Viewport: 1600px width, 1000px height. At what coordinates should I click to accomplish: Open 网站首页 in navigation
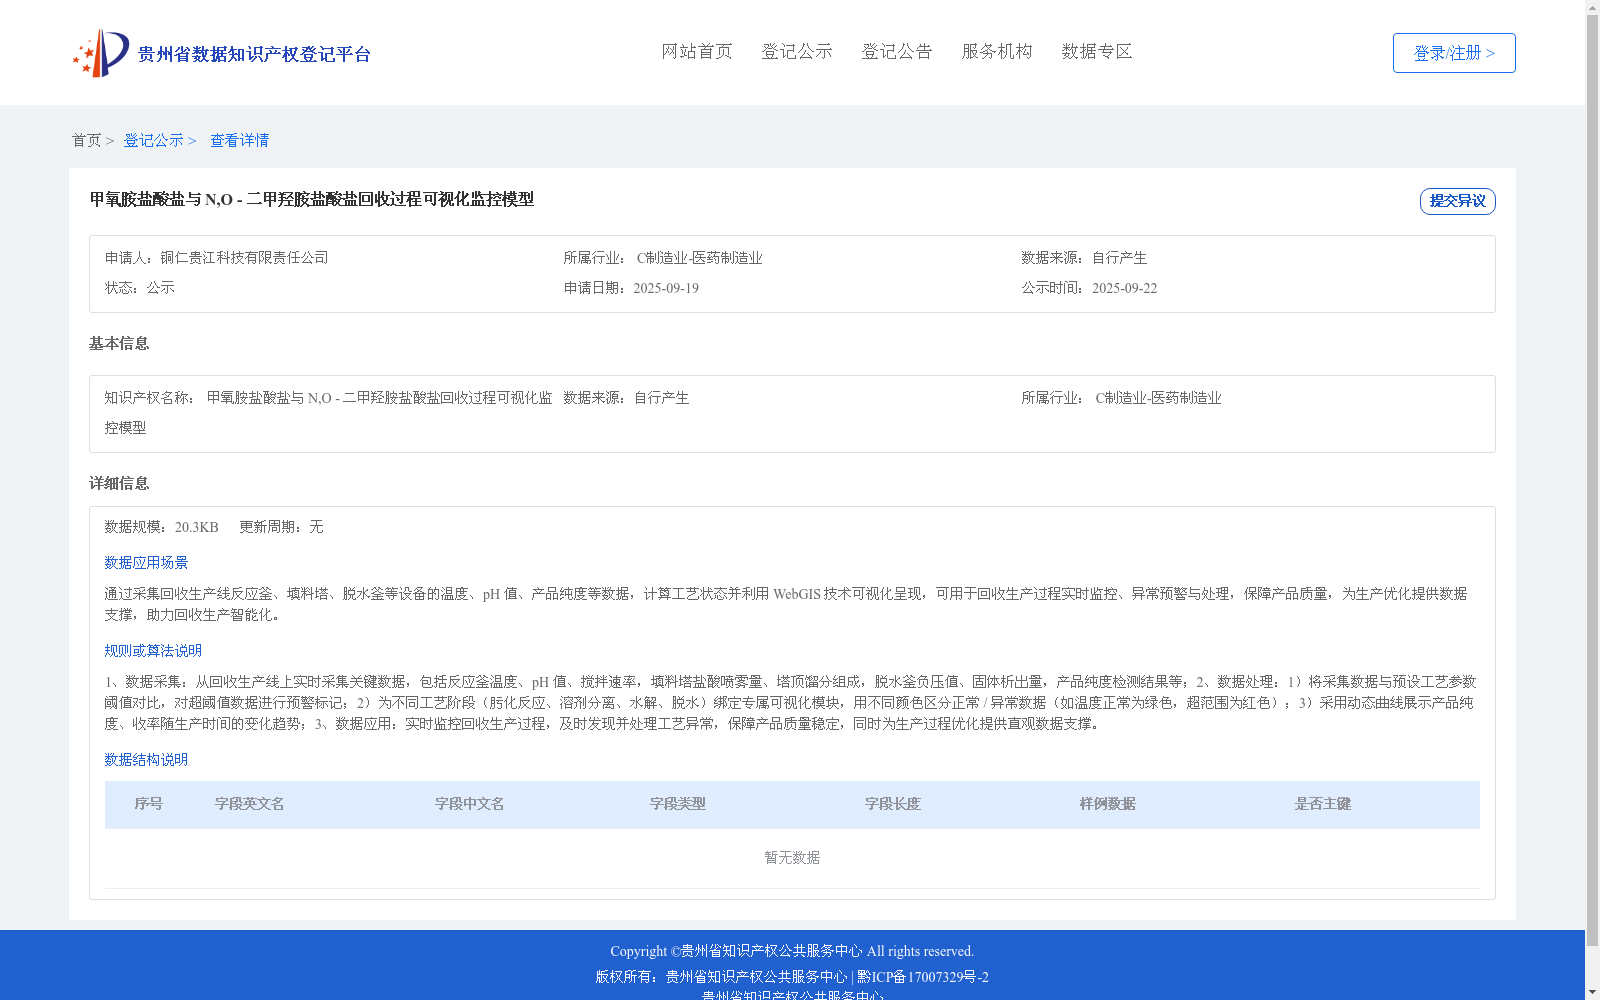697,51
